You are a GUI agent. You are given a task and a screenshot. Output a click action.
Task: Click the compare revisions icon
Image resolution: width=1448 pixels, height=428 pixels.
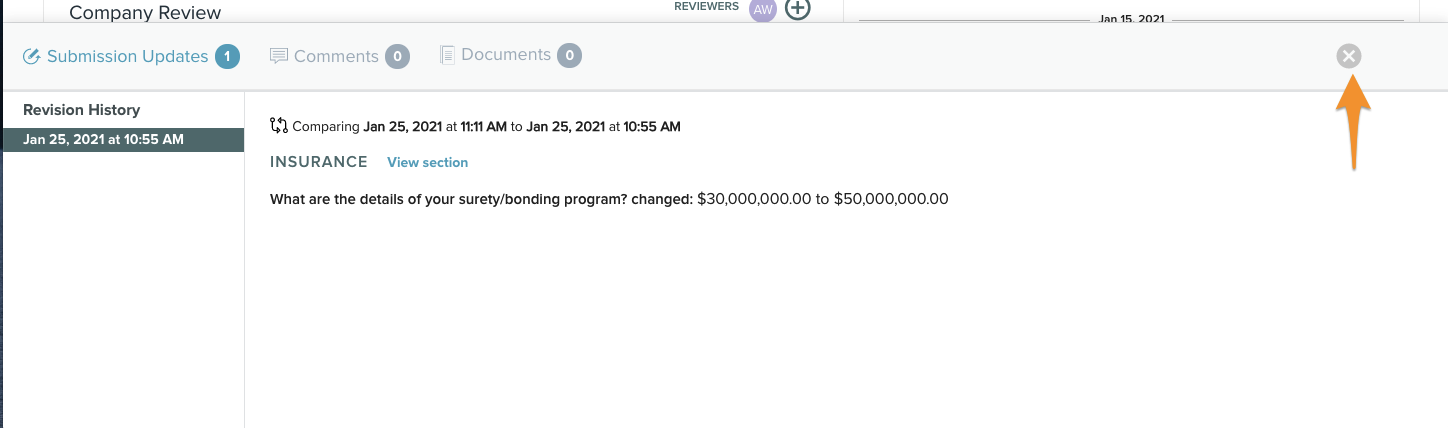point(279,126)
